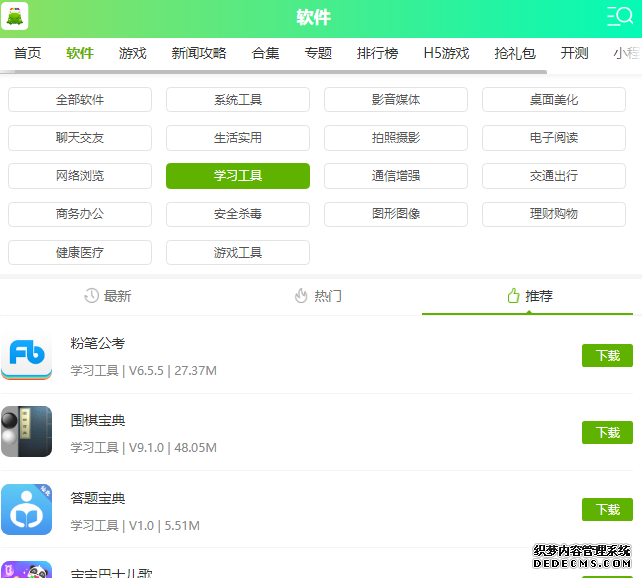Click the thumbs-up icon beside 推荐
The width and height of the screenshot is (642, 578).
[x=513, y=296]
